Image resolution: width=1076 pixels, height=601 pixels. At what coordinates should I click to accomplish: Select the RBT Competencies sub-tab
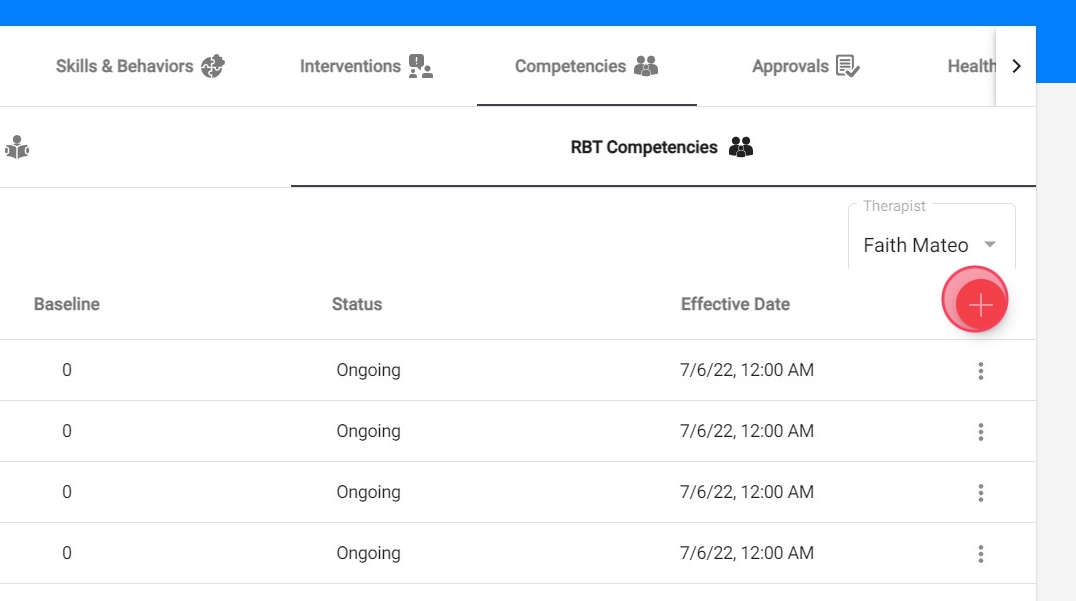click(x=662, y=148)
